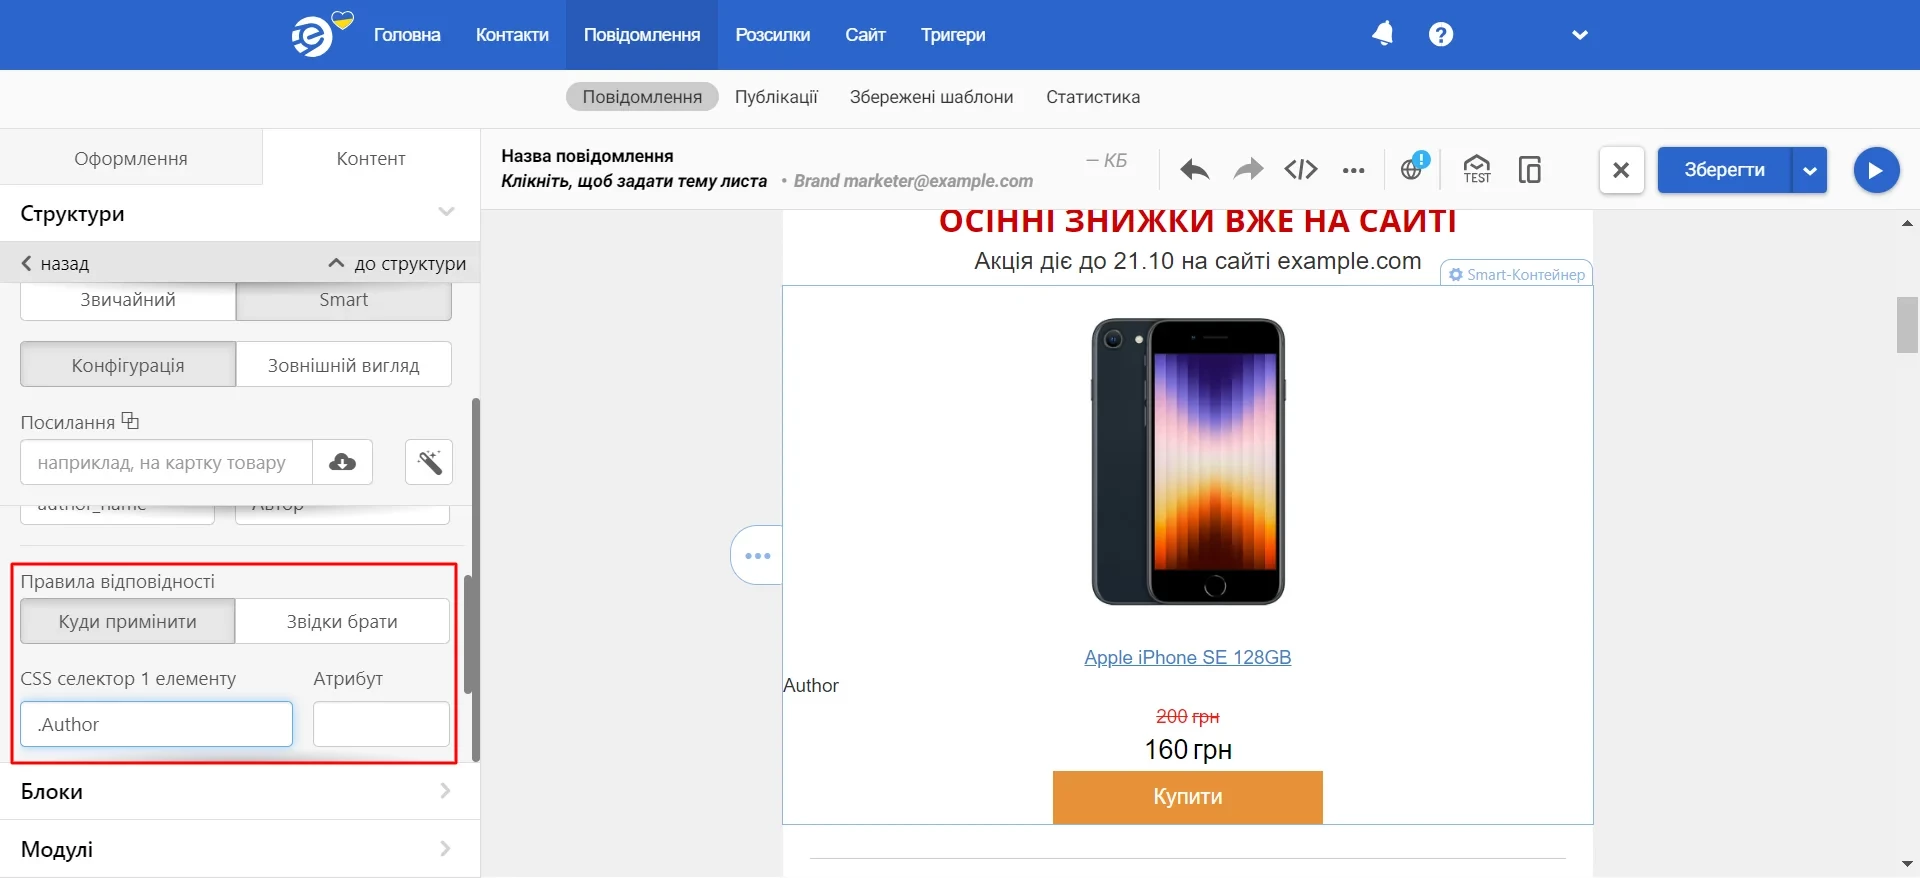Click the undo arrow icon
This screenshot has width=1920, height=878.
1194,170
